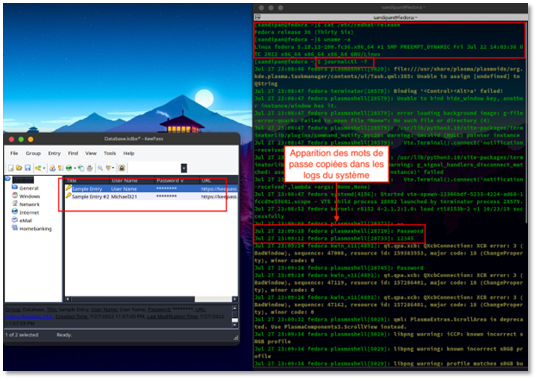Open the Show Entries dropdown arrow
This screenshot has width=538, height=381.
coord(113,168)
